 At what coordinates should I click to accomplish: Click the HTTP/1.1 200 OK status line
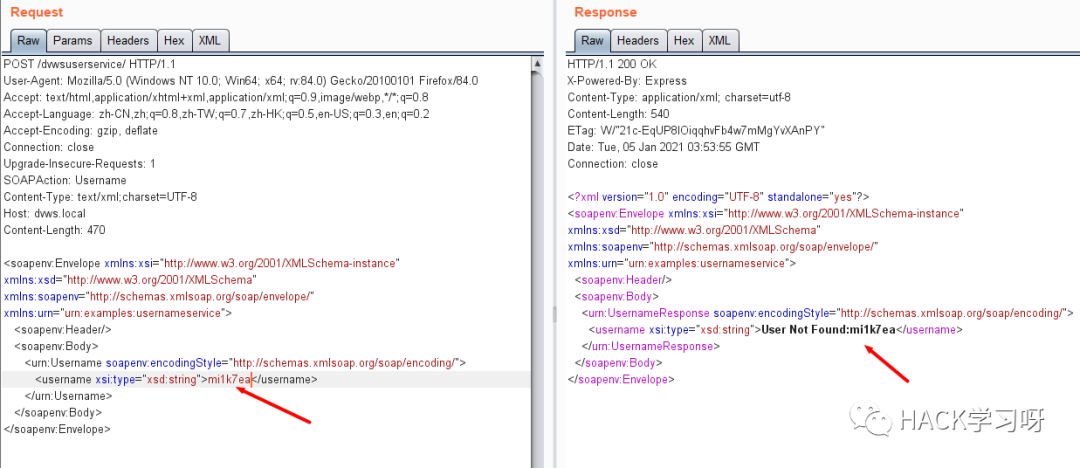tap(612, 64)
